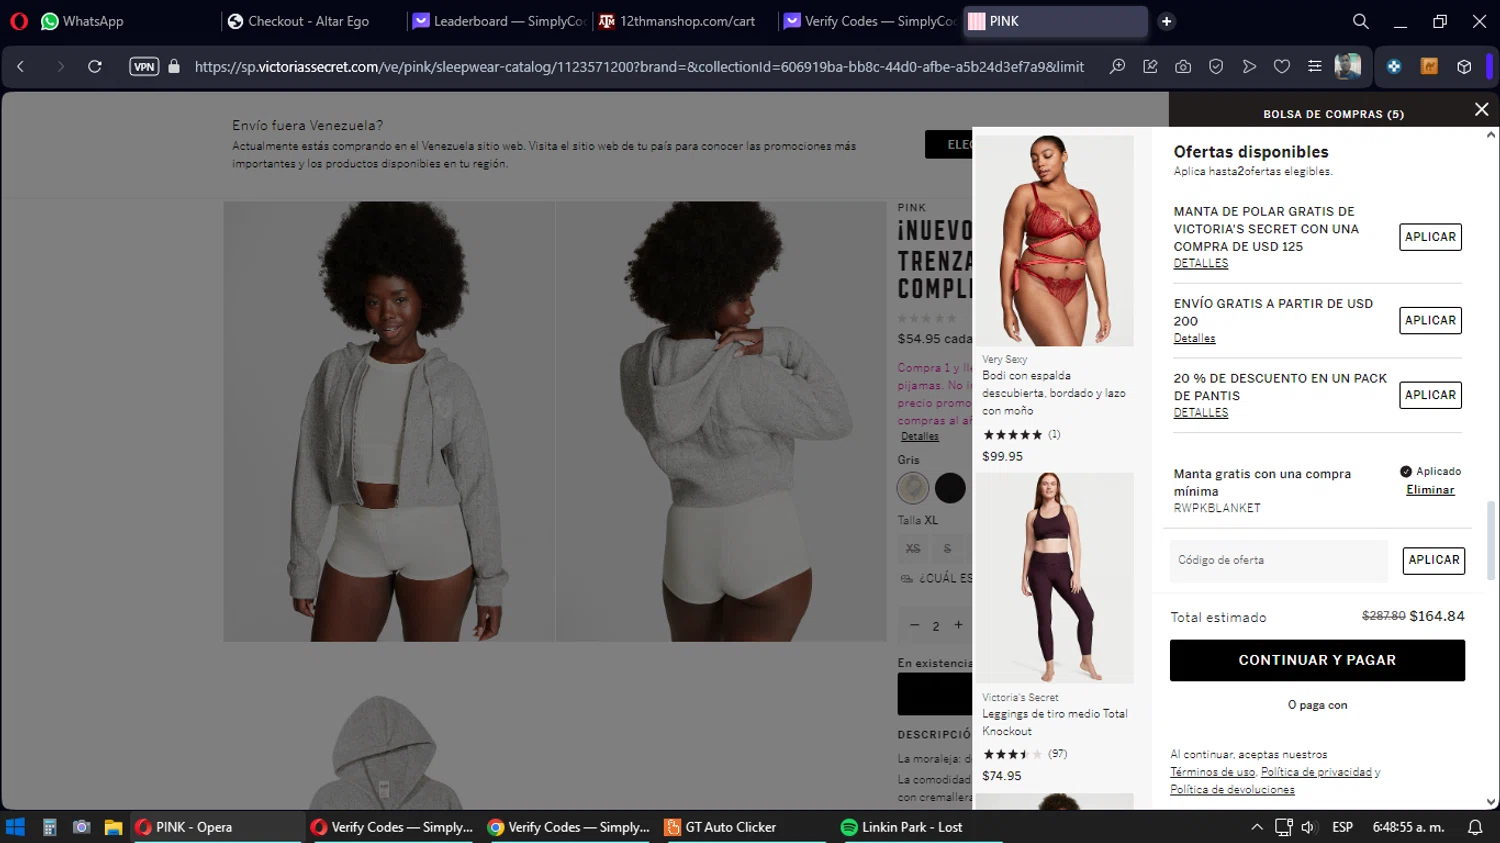View back hoodie model product photo
The image size is (1500, 843).
click(x=721, y=421)
